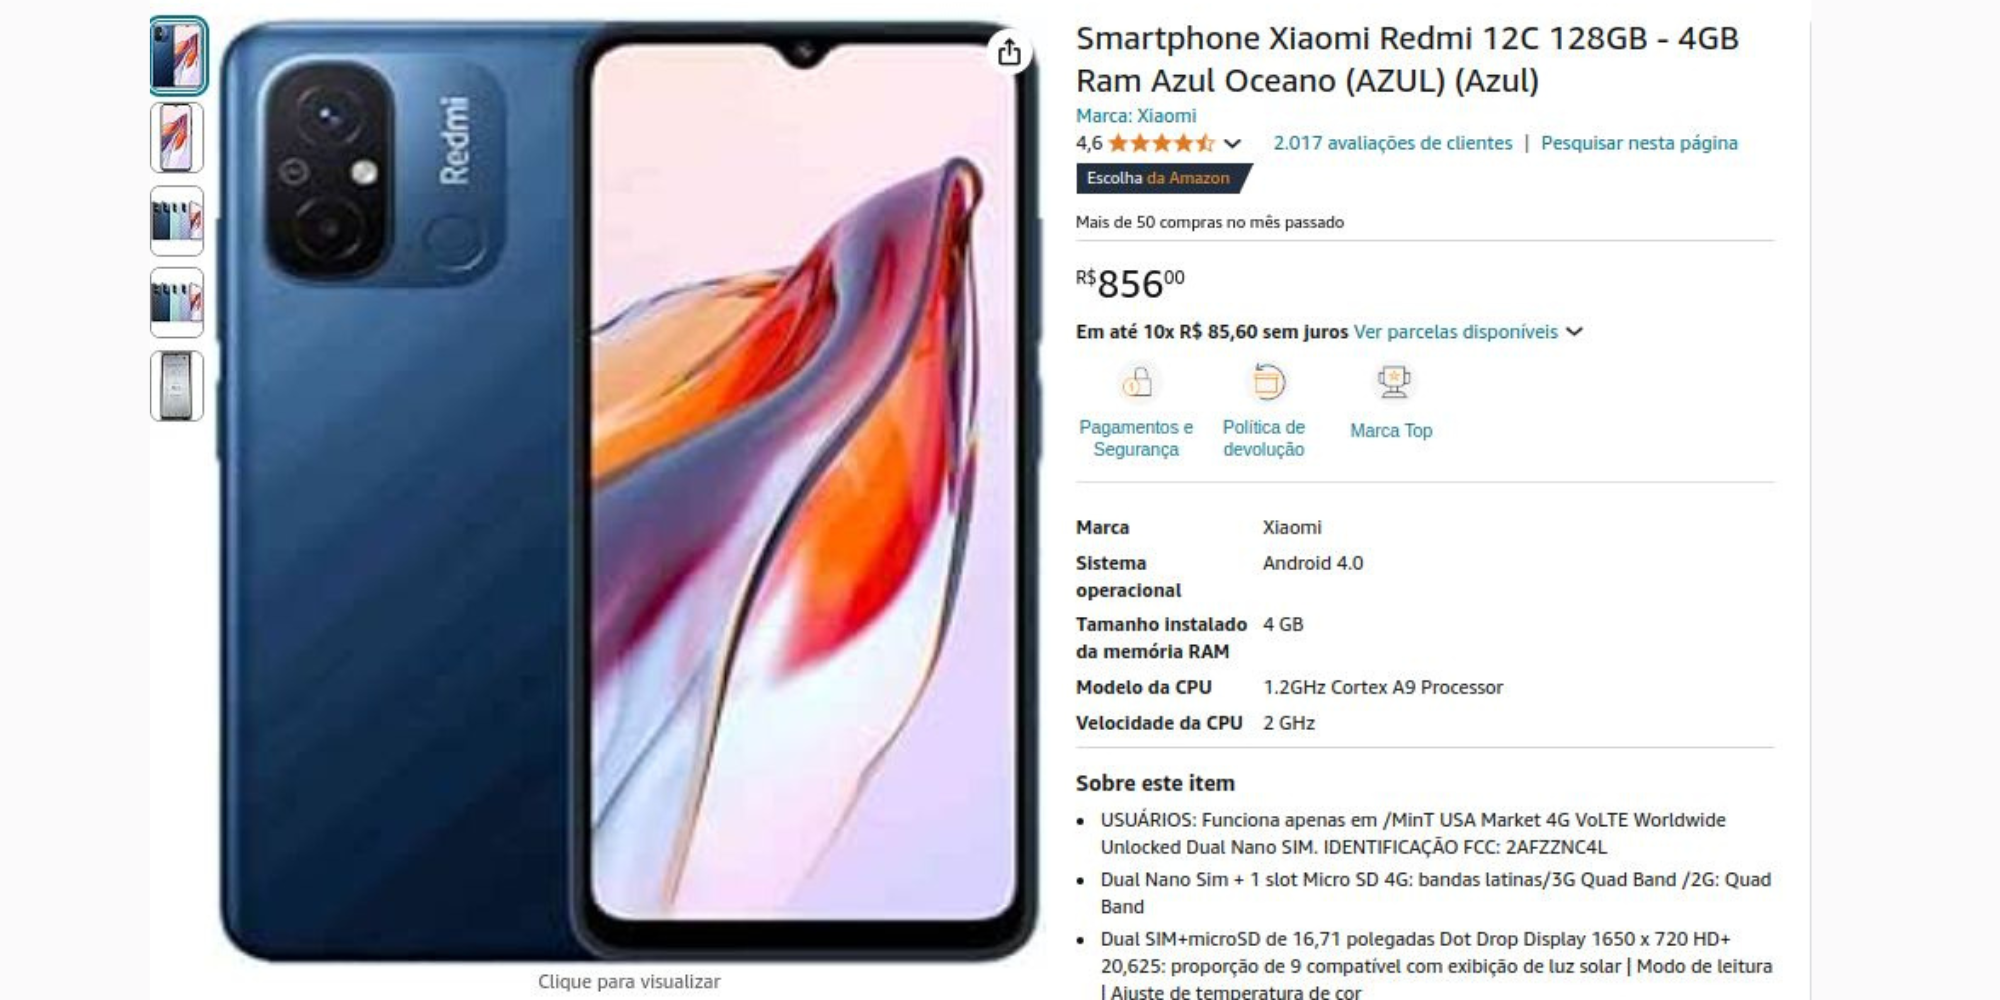Viewport: 2000px width, 1000px height.
Task: Select the first product thumbnail
Action: (178, 56)
